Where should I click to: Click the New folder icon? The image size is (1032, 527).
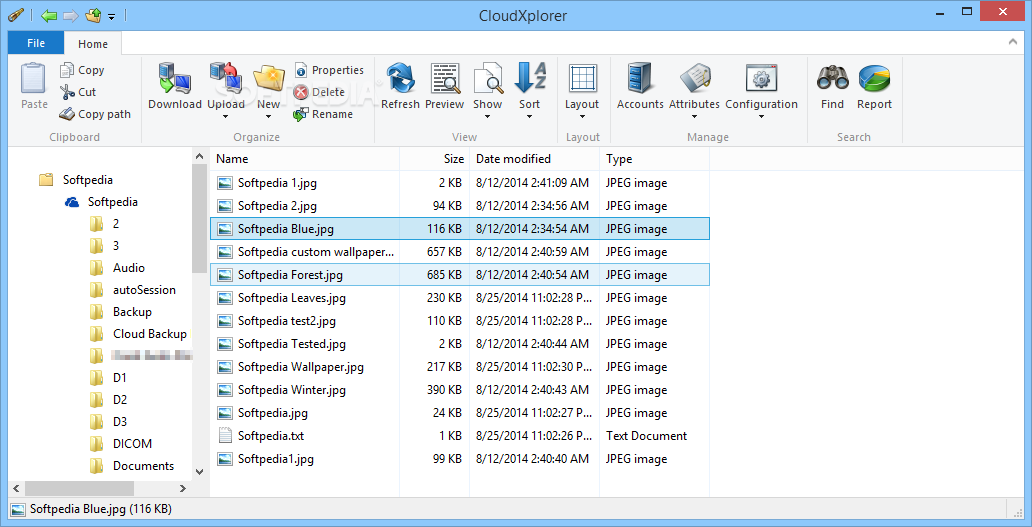[268, 78]
